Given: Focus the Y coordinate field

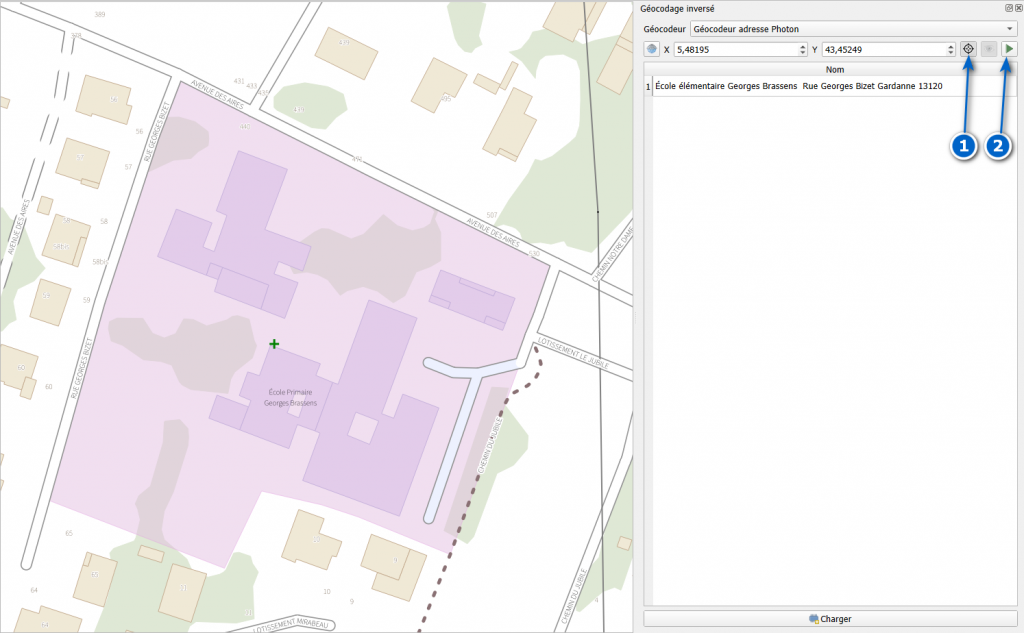Looking at the screenshot, I should click(x=882, y=49).
